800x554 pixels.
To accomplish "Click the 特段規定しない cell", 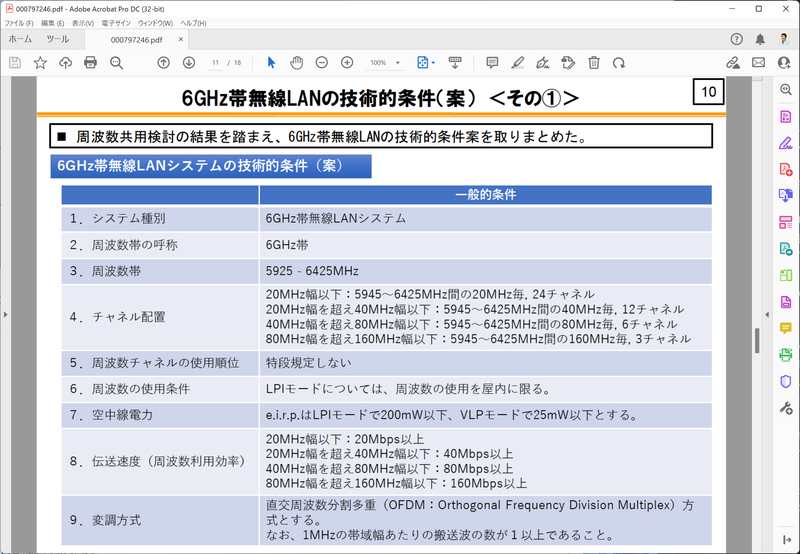I will (486, 363).
